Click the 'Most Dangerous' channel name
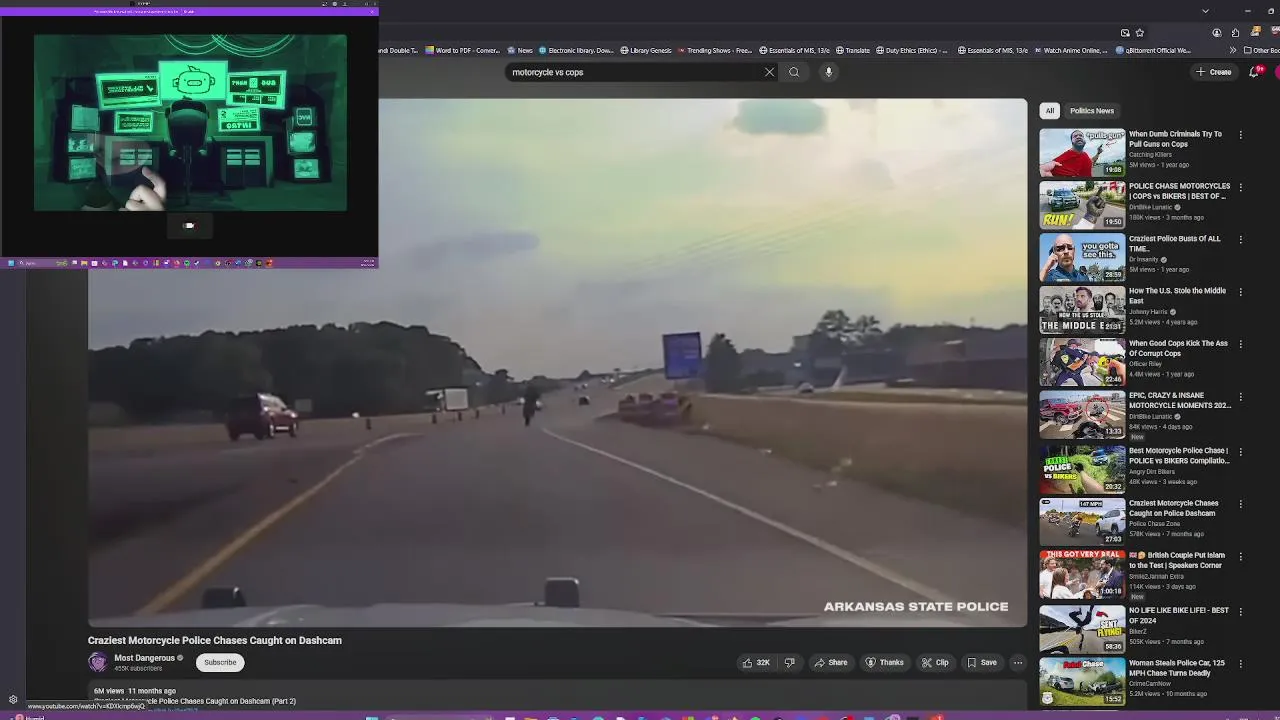The image size is (1280, 720). click(x=144, y=658)
